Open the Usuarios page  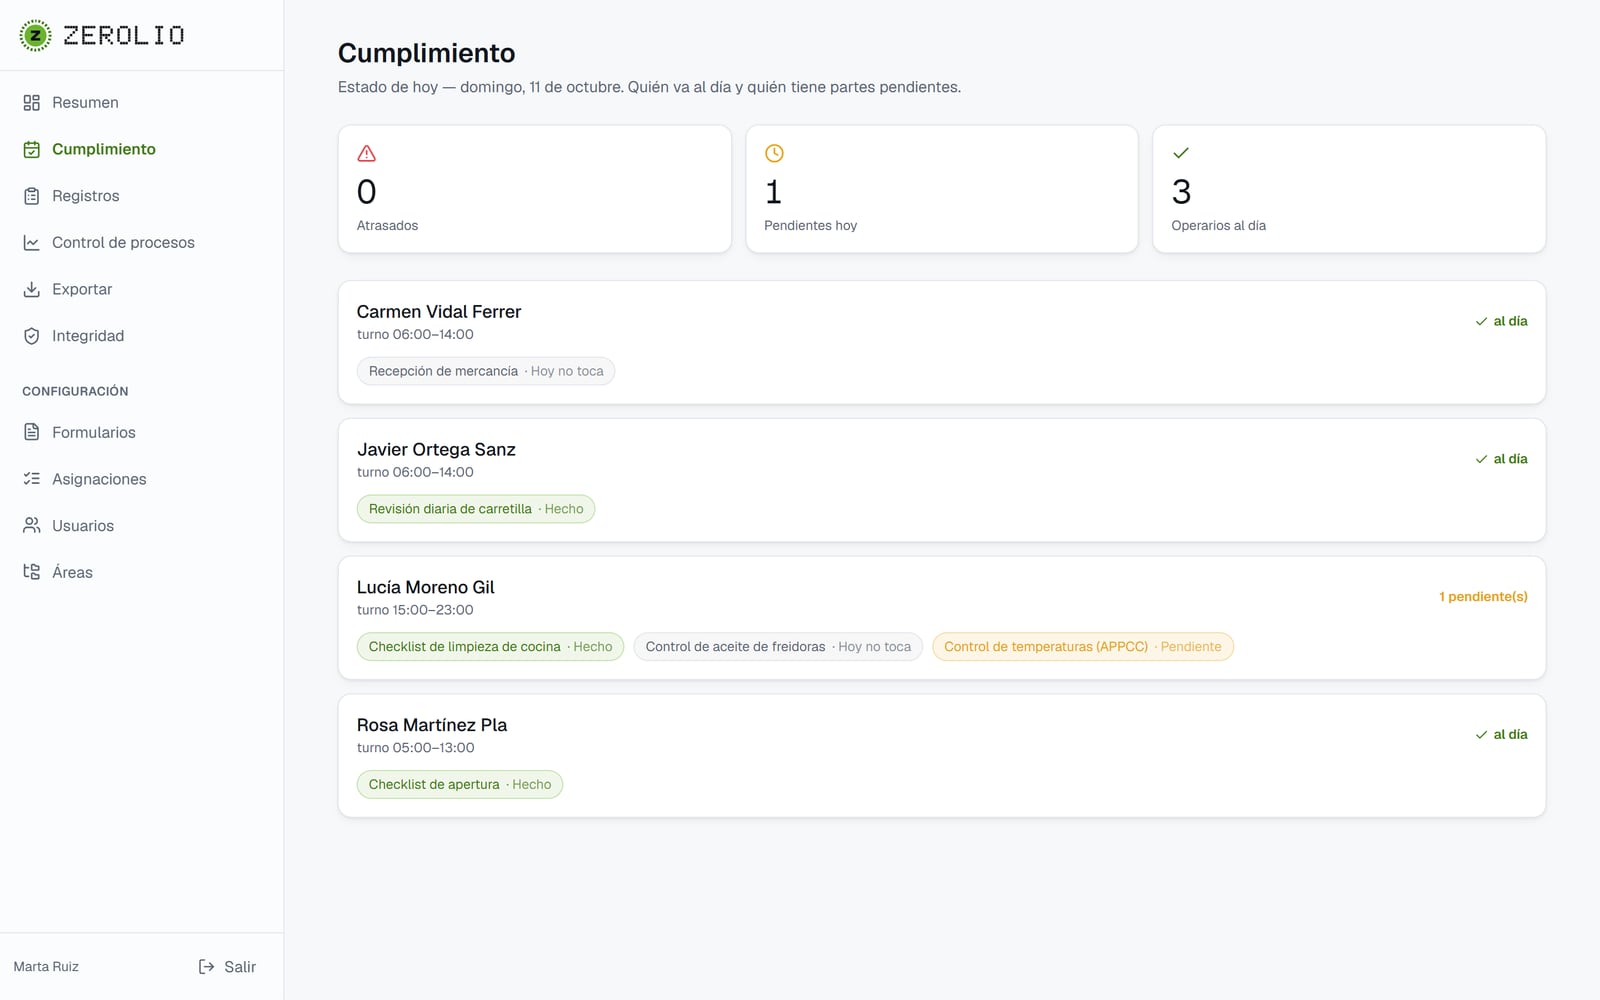point(142,526)
